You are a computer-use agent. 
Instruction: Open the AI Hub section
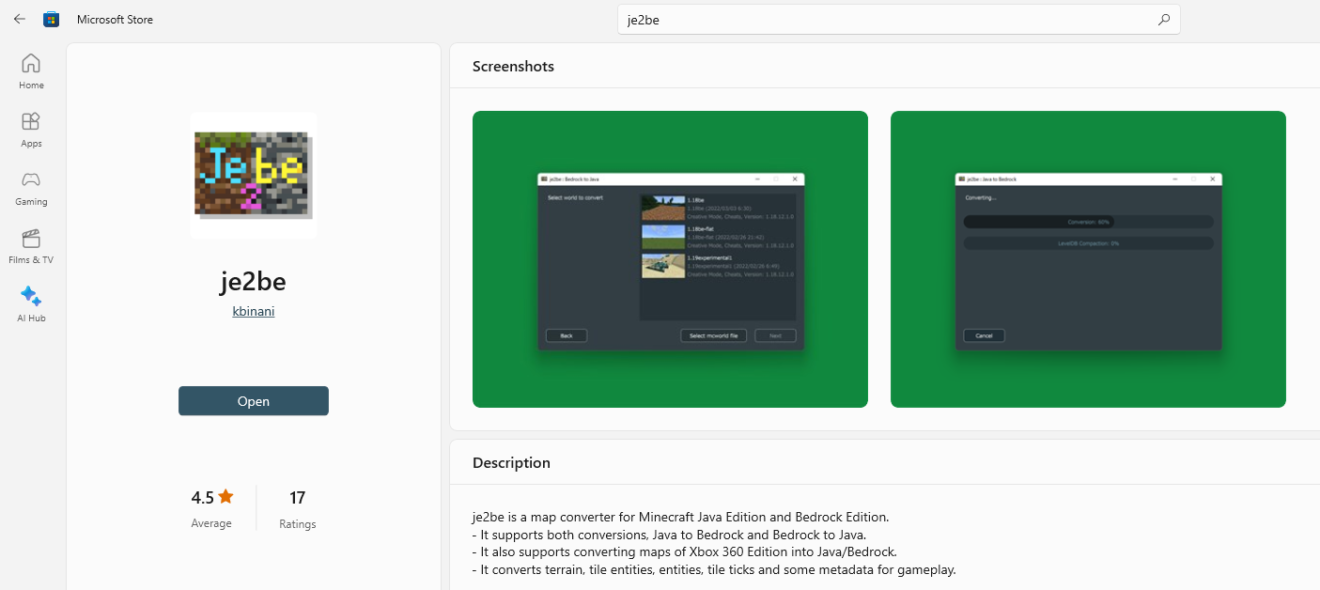click(x=31, y=304)
